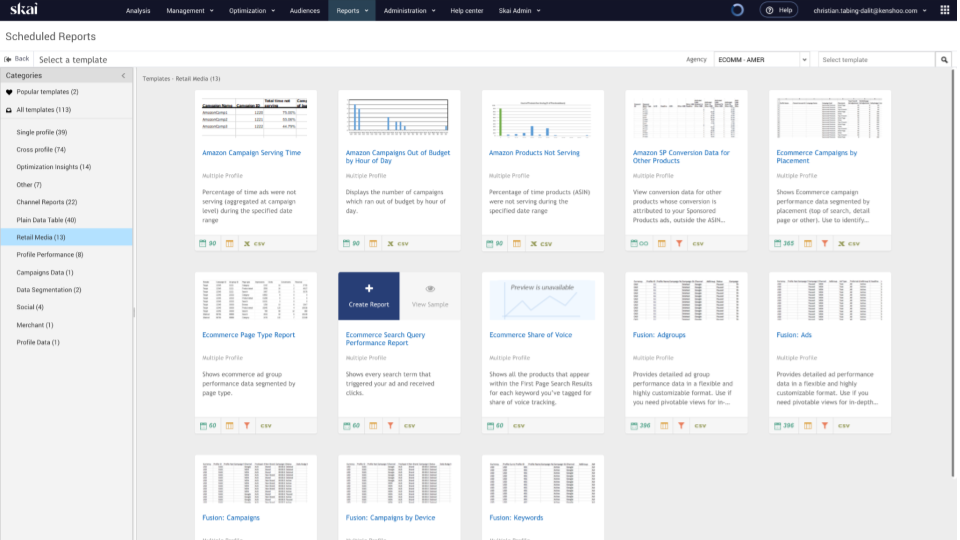Click the heart icon beside Popular templates

[x=9, y=92]
